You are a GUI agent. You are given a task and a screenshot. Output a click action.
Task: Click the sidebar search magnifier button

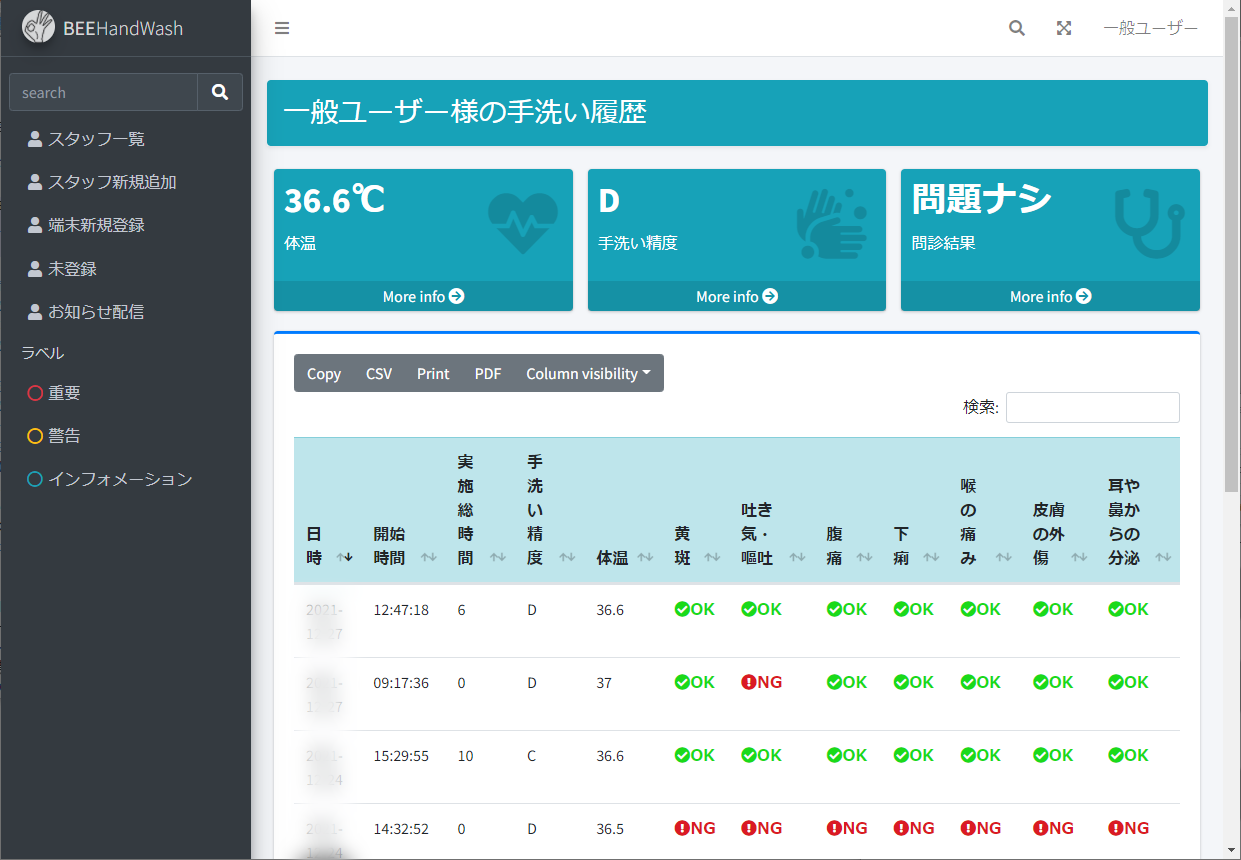[x=220, y=92]
